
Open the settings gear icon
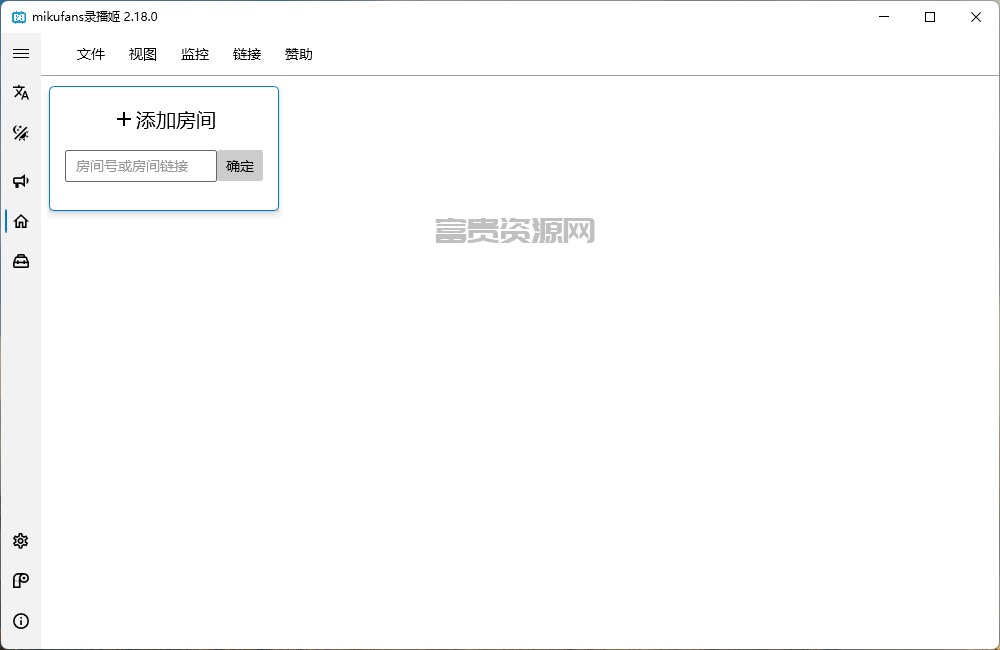(21, 541)
